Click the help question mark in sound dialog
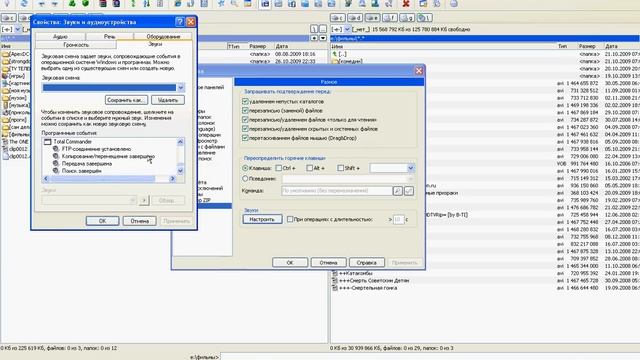The width and height of the screenshot is (640, 360). click(x=180, y=22)
